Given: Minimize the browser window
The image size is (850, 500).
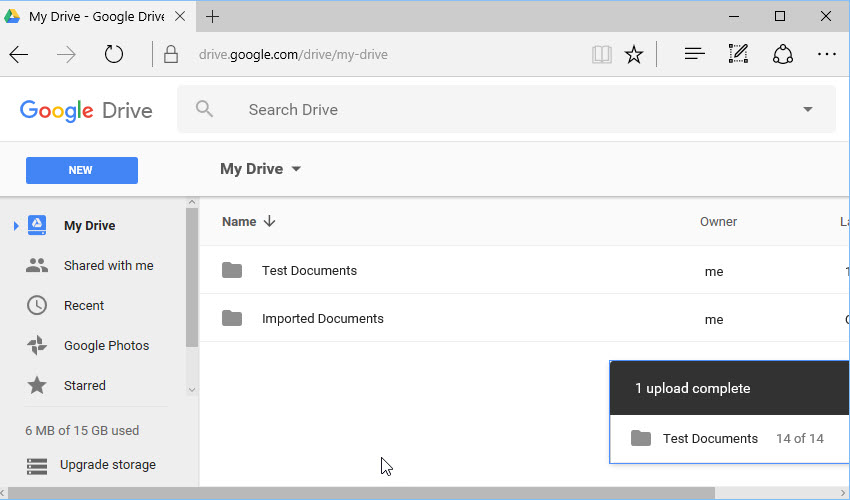Looking at the screenshot, I should [x=734, y=16].
